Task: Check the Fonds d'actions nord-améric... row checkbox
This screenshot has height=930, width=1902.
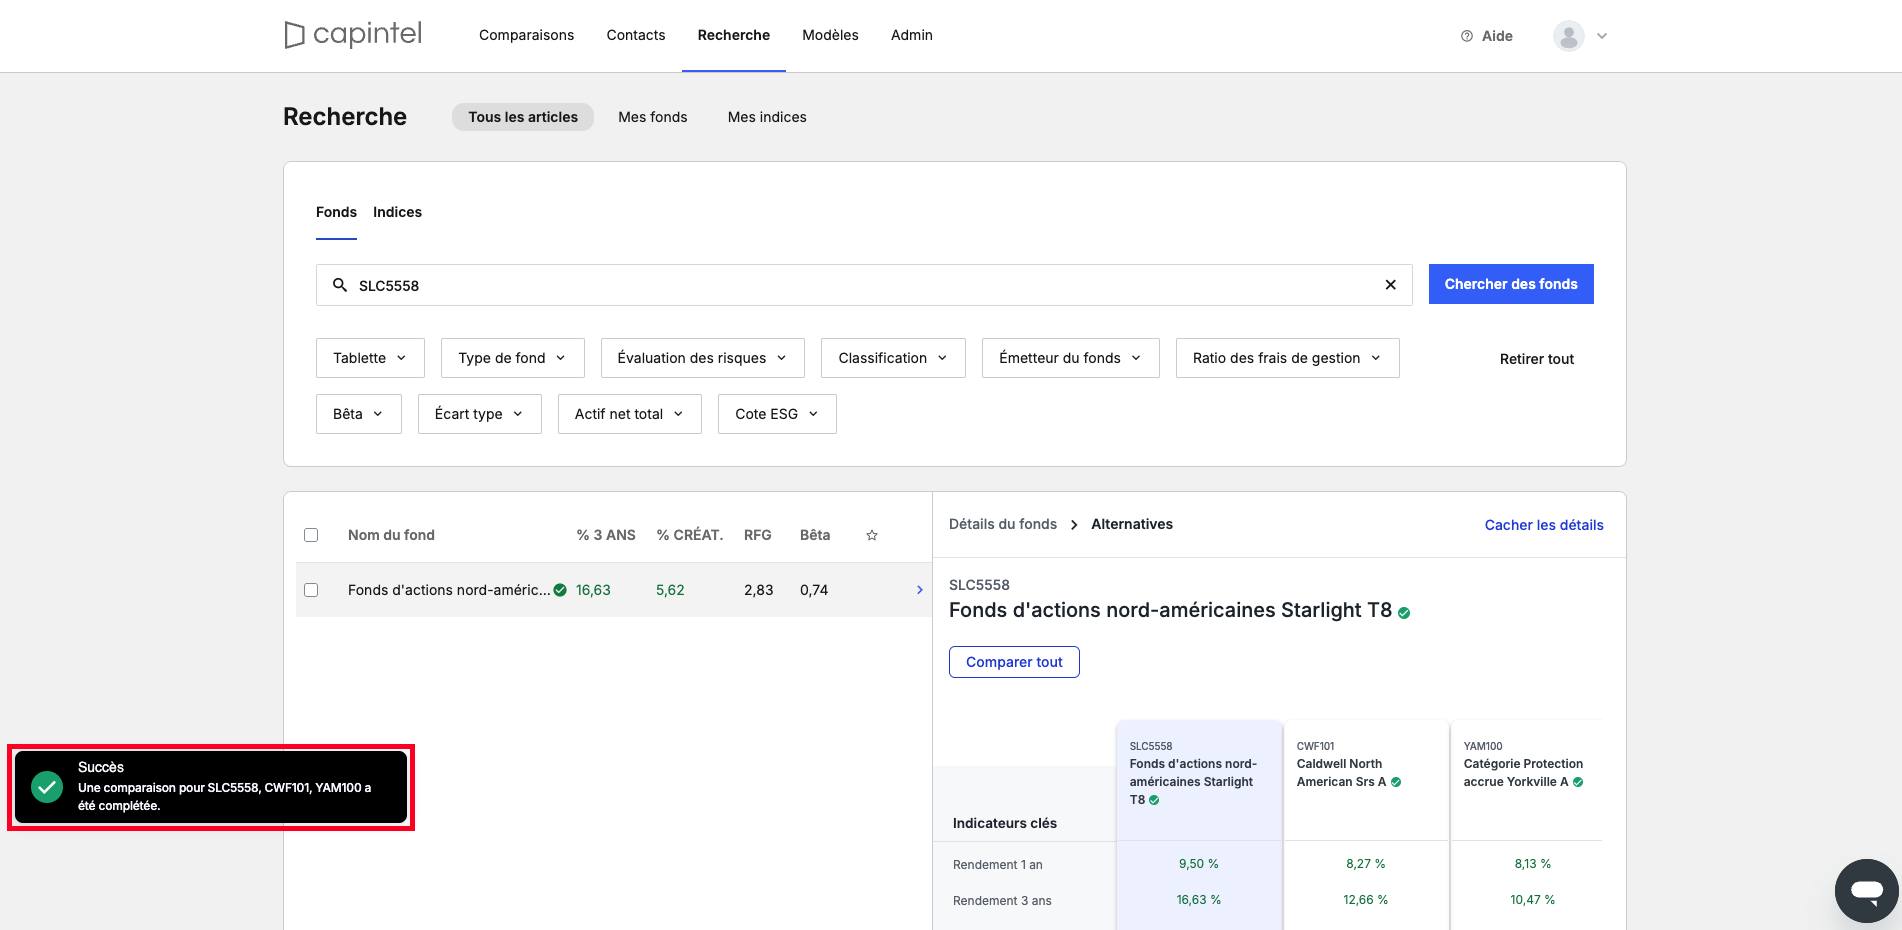Action: click(311, 590)
